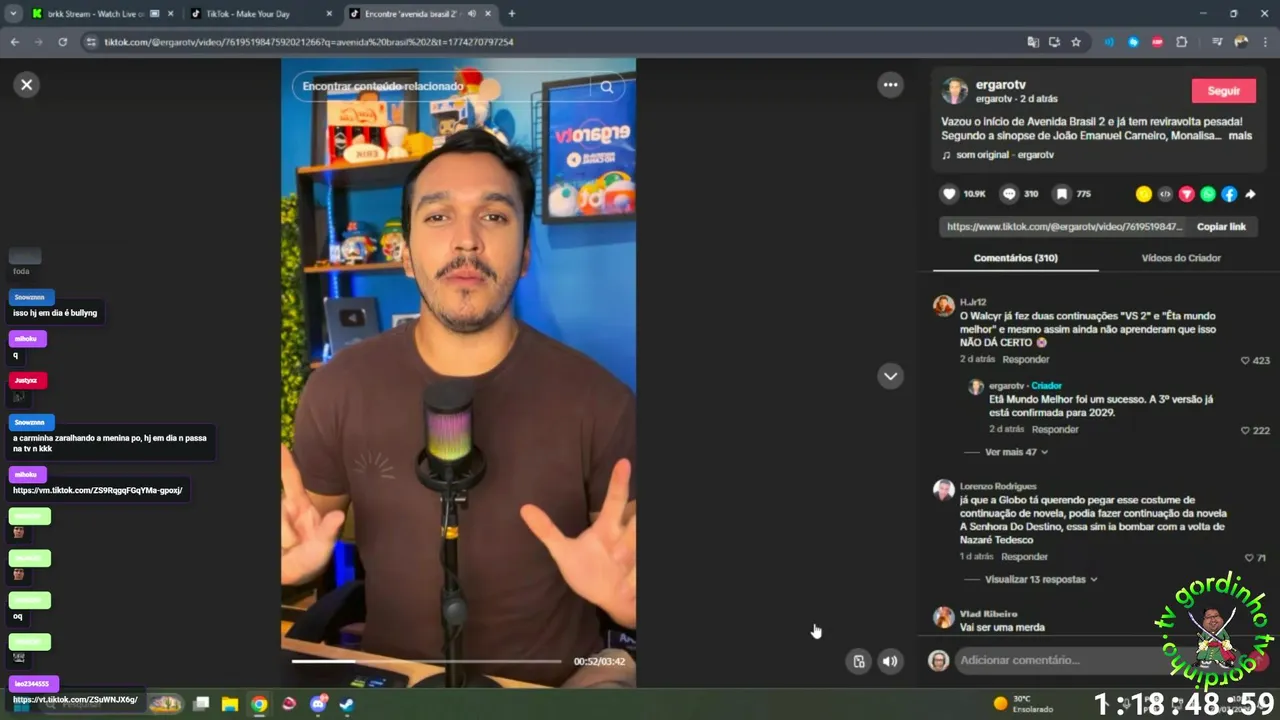Open Chrome from the taskbar
Image resolution: width=1280 pixels, height=720 pixels.
(x=259, y=704)
